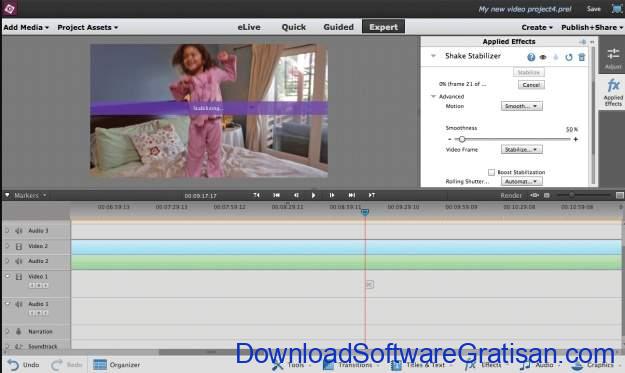Collapse the Audio 1 track
Screen dimensions: 625x373
pos(7,304)
